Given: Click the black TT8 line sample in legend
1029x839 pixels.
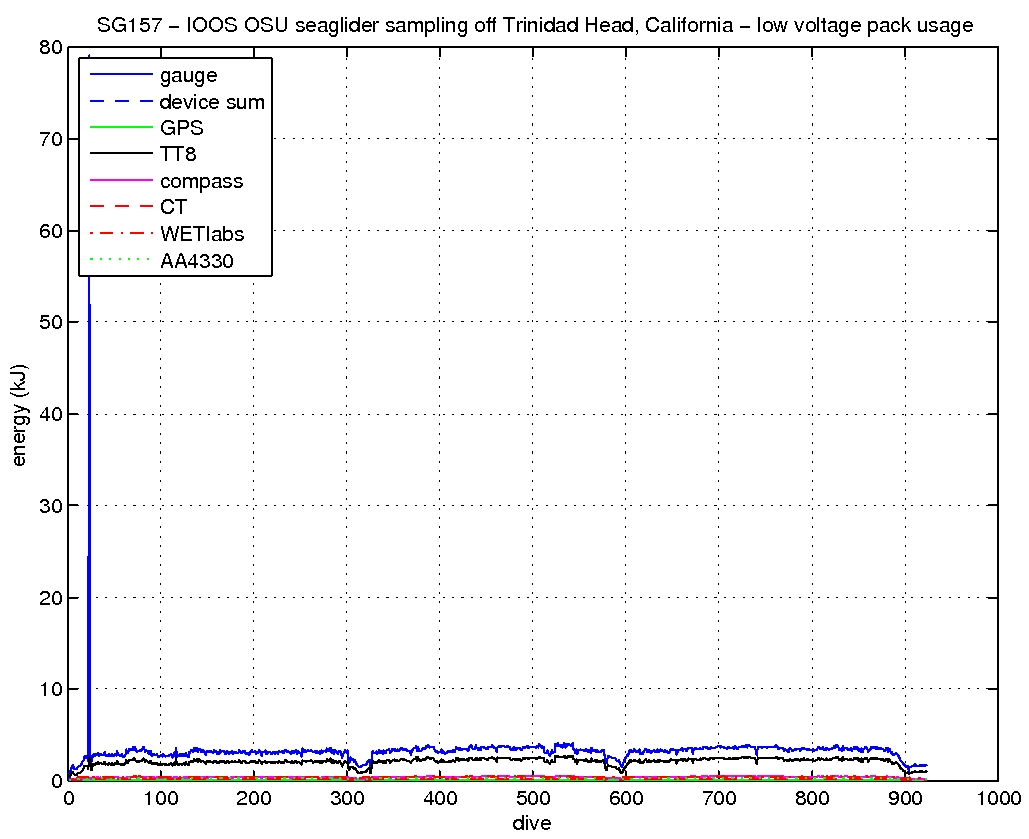Looking at the screenshot, I should 120,155.
